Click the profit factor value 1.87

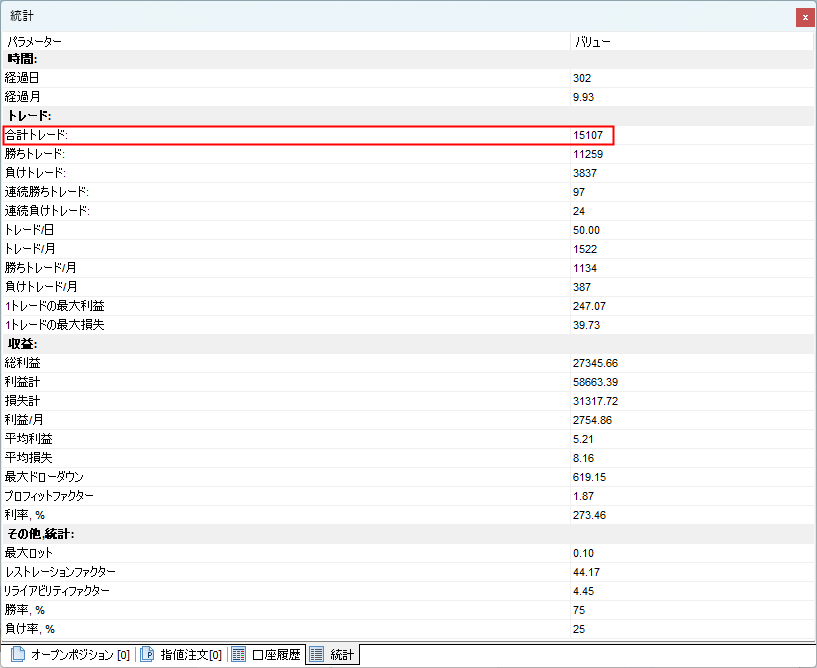click(584, 497)
